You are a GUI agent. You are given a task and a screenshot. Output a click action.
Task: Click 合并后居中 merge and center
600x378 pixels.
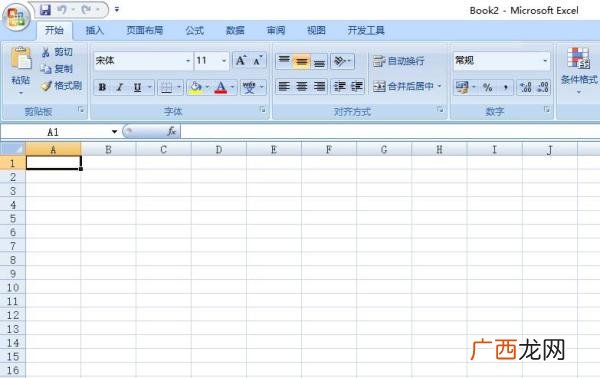[403, 86]
